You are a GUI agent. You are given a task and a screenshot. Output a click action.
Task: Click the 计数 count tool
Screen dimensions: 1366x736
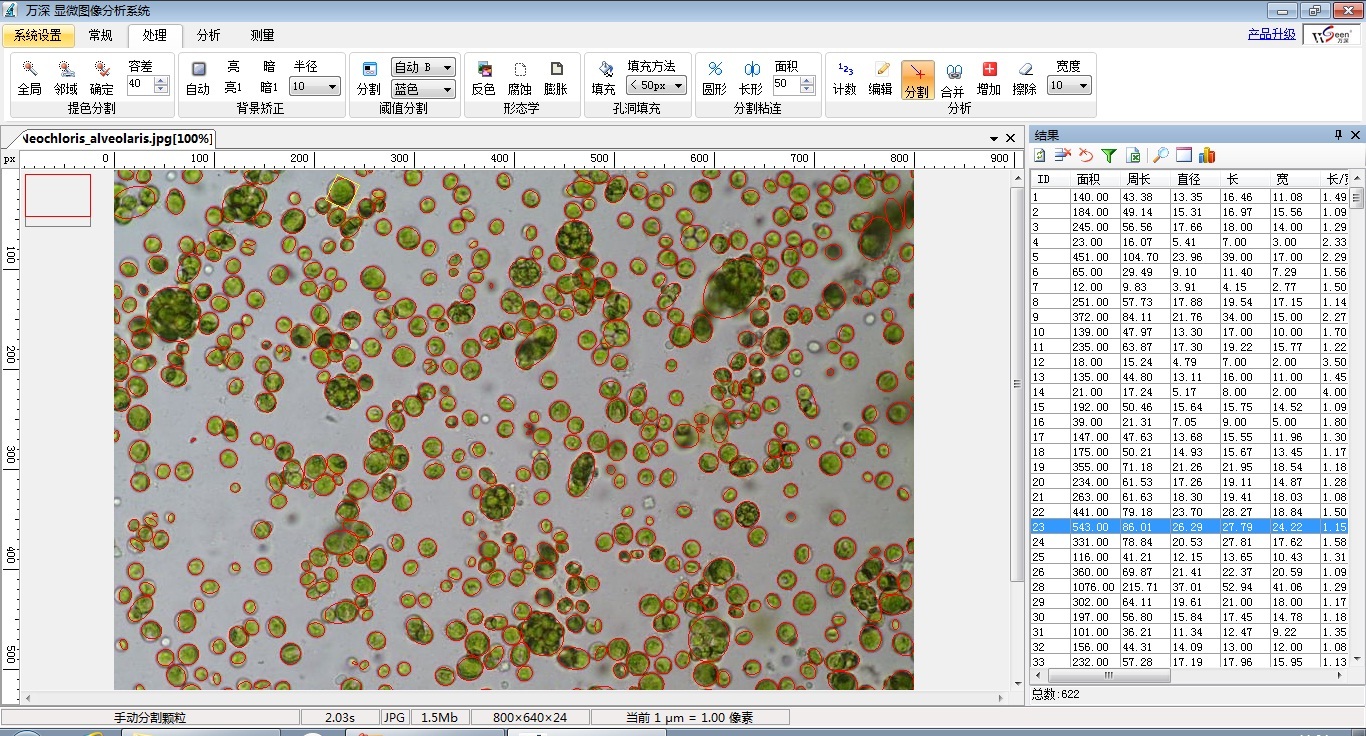coord(845,78)
